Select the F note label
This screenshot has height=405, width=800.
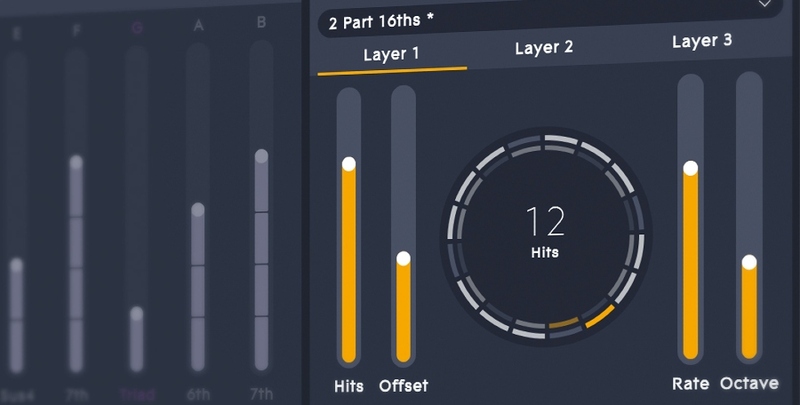(x=77, y=31)
